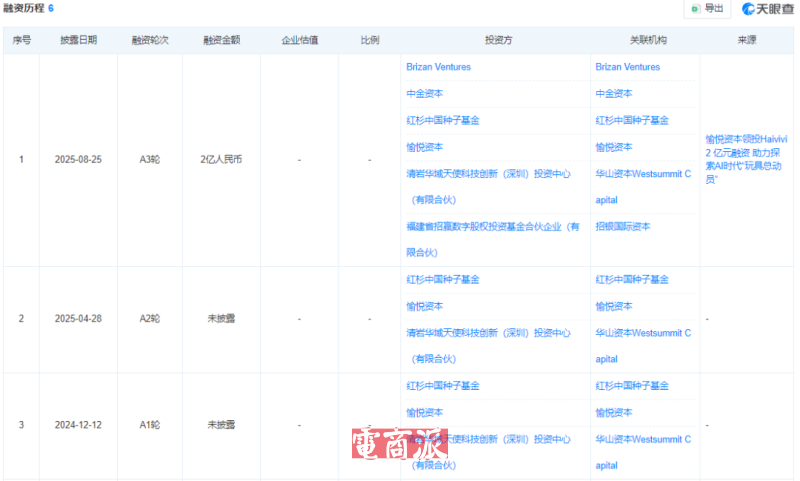
Task: Click 愉悦资本 related institution in the A2轮 row
Action: tap(613, 306)
